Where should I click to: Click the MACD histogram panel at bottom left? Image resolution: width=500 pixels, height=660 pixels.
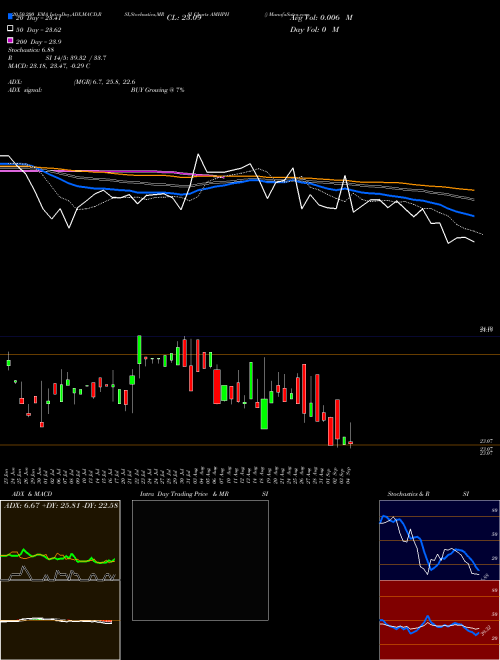click(x=60, y=620)
